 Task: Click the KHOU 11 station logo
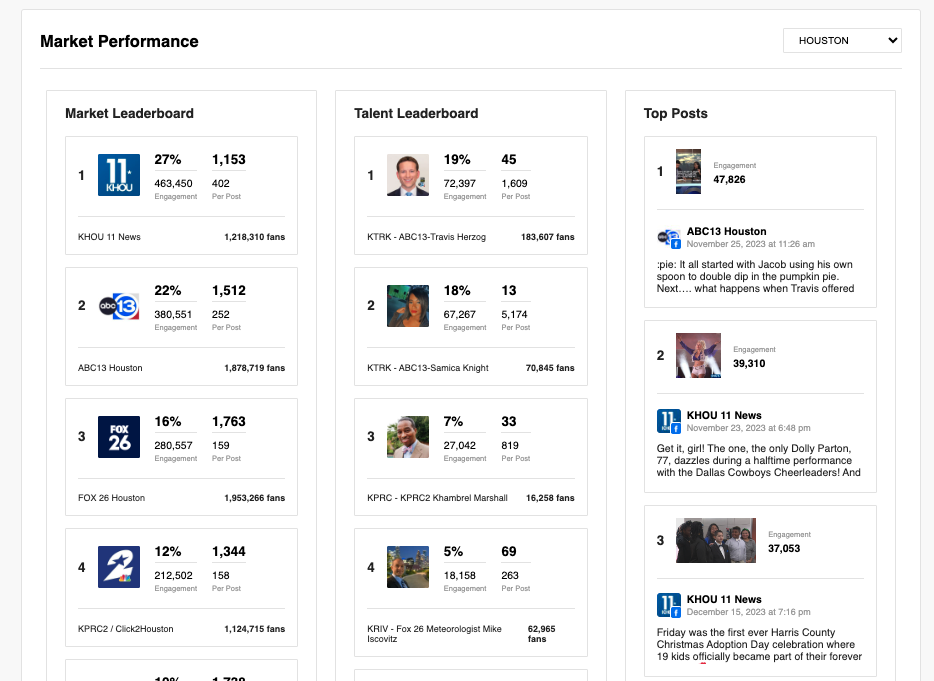(119, 175)
